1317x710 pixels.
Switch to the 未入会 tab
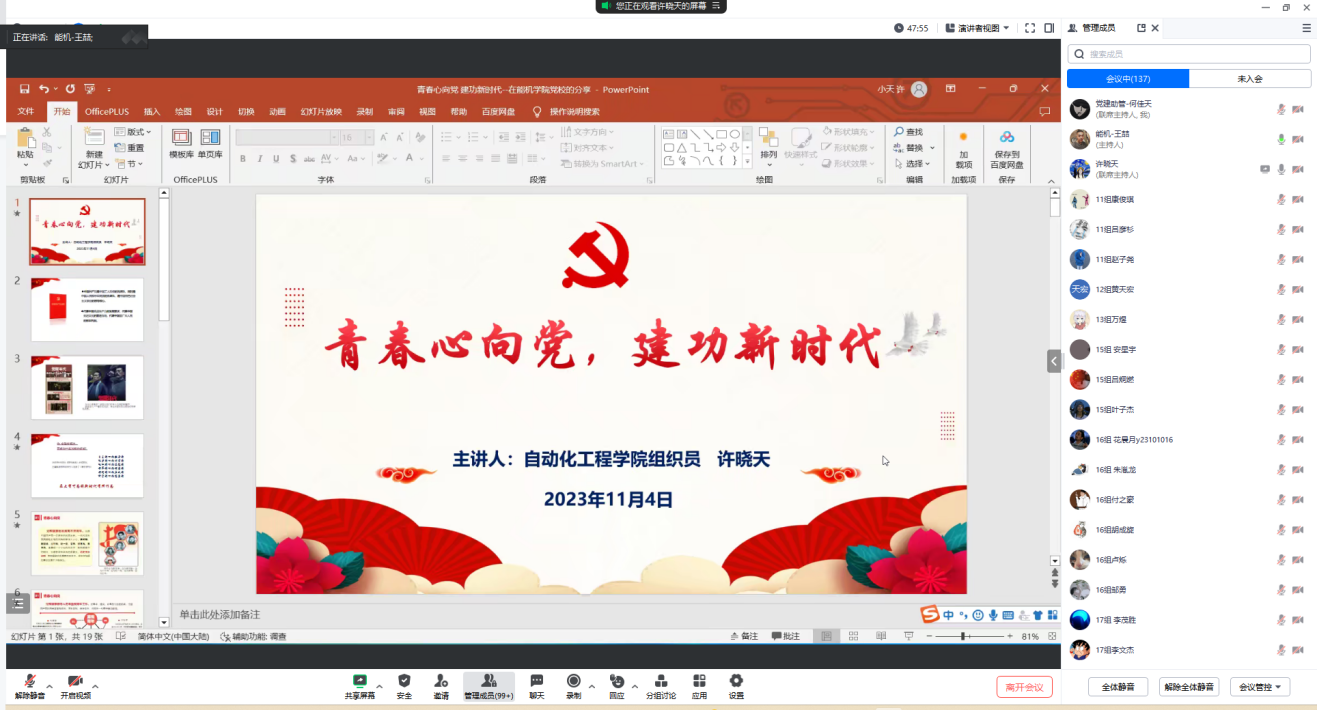coord(1250,79)
